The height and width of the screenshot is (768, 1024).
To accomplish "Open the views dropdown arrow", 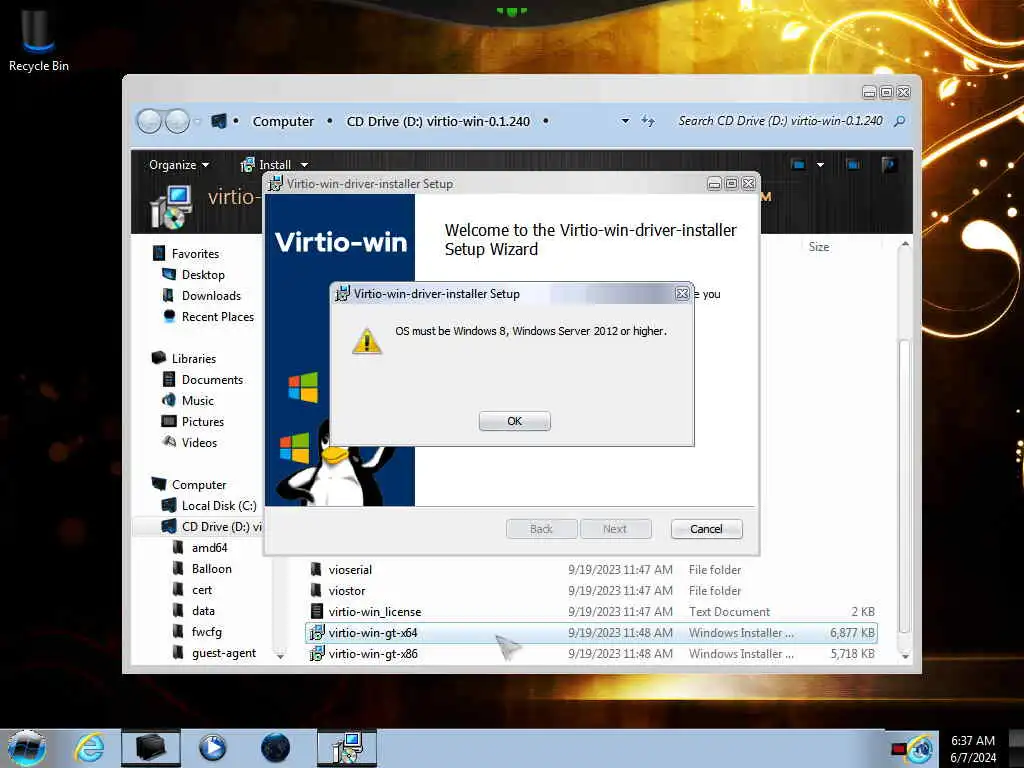I will coord(820,165).
